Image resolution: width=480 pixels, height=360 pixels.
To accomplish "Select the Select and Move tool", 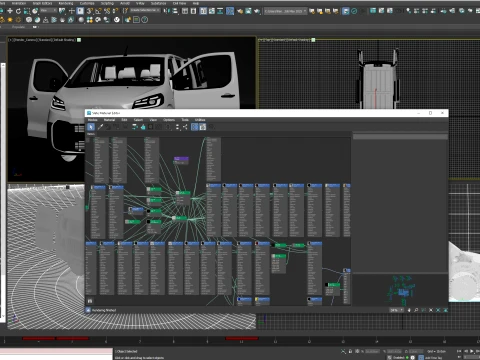I will [10, 11].
